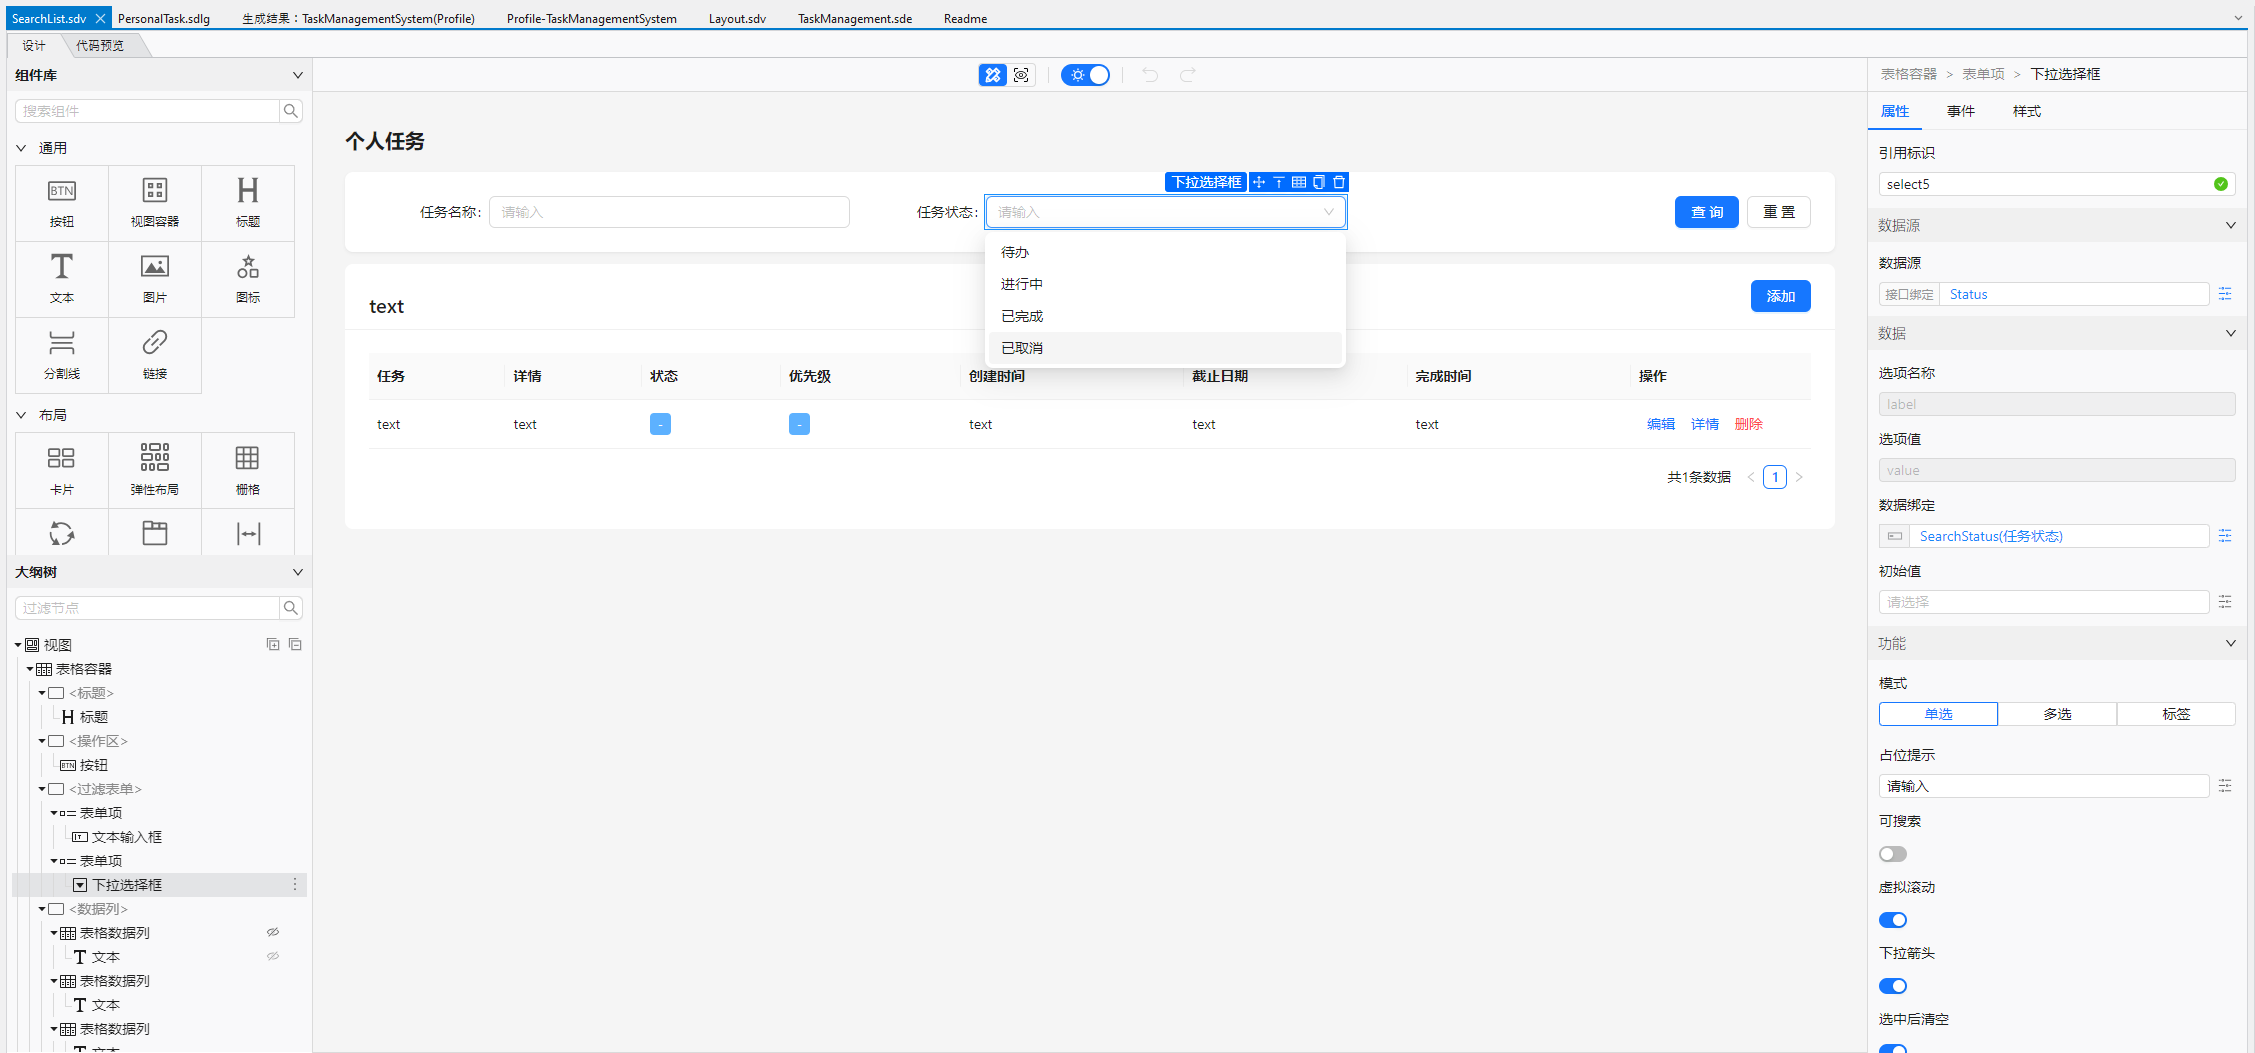Viewport: 2255px width, 1053px height.
Task: Select the 链接 component icon
Action: pyautogui.click(x=154, y=355)
